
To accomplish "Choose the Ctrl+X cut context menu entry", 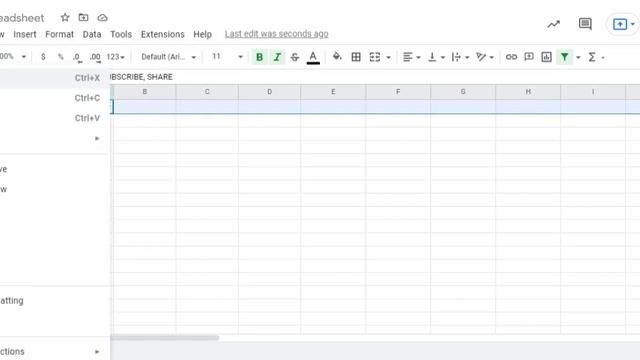I will (55, 78).
